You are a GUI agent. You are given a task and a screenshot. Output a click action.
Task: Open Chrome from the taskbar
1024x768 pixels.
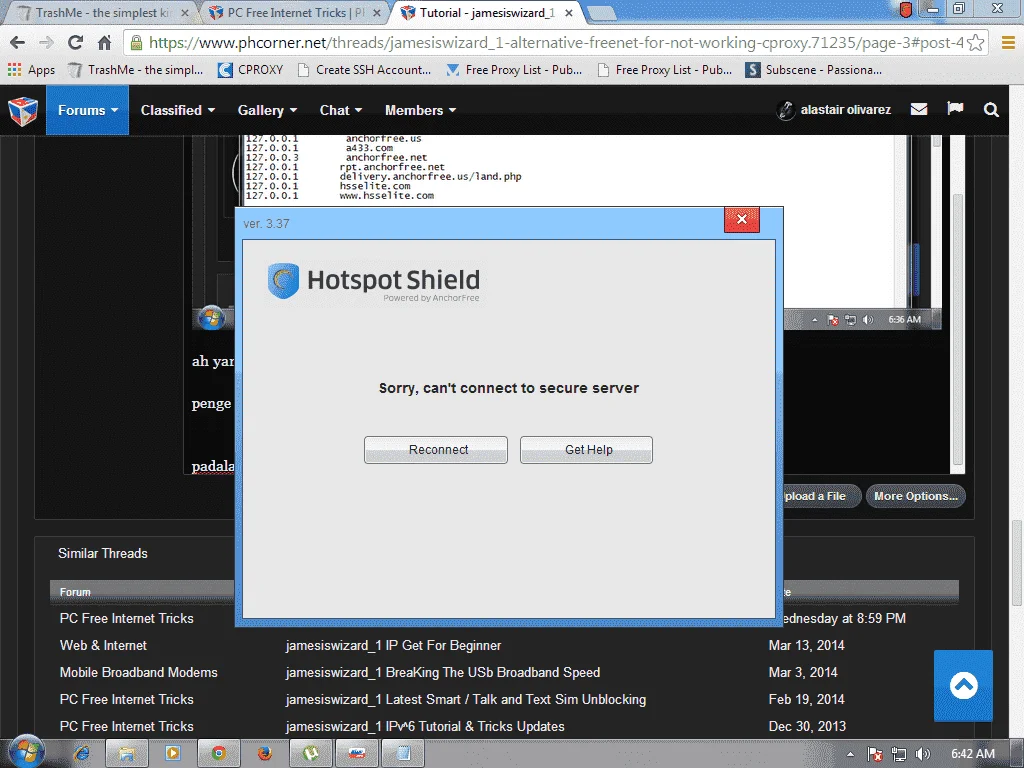[218, 754]
